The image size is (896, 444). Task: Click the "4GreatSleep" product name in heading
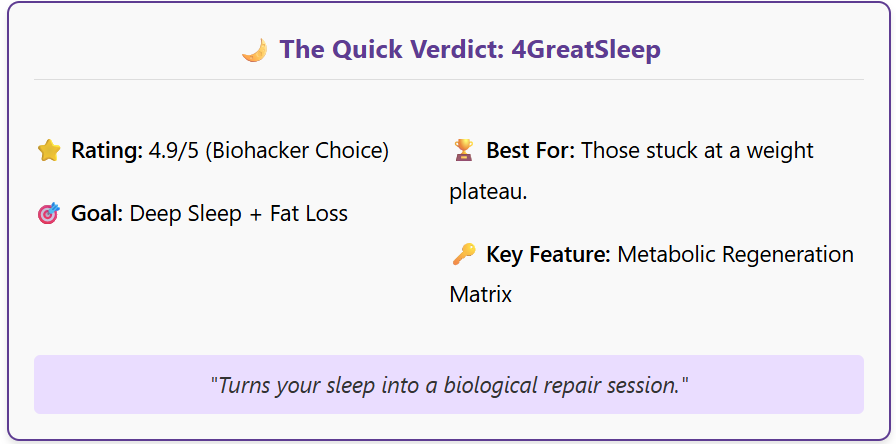(585, 50)
